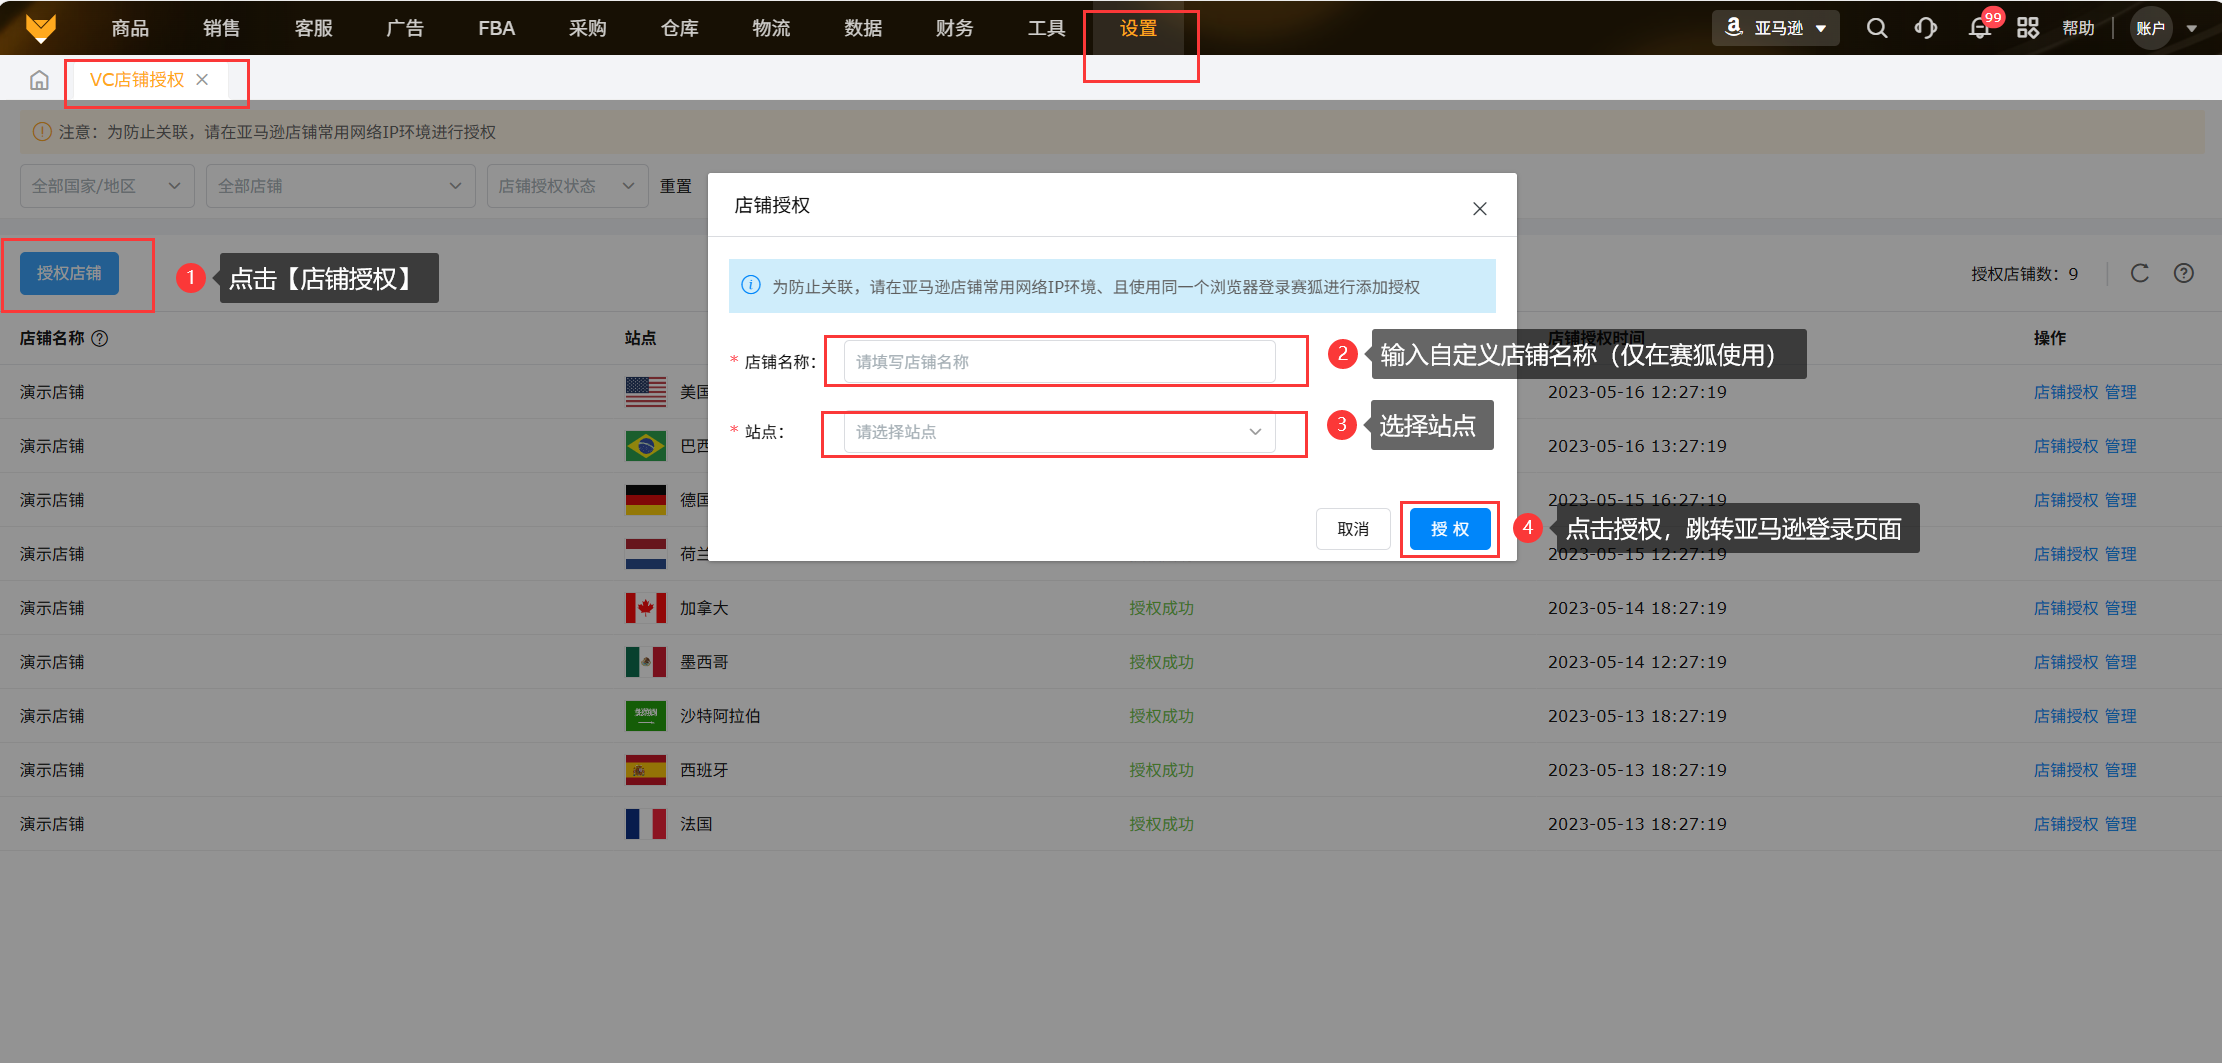Screen dimensions: 2222x1063
Task: Open the 销售 menu
Action: (222, 28)
